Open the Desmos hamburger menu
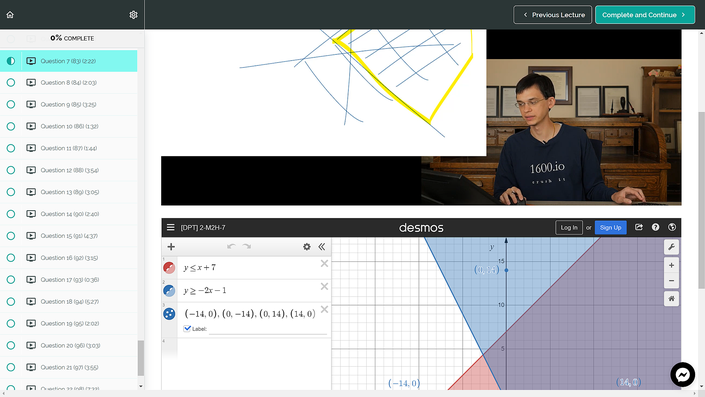The width and height of the screenshot is (705, 397). coord(170,227)
